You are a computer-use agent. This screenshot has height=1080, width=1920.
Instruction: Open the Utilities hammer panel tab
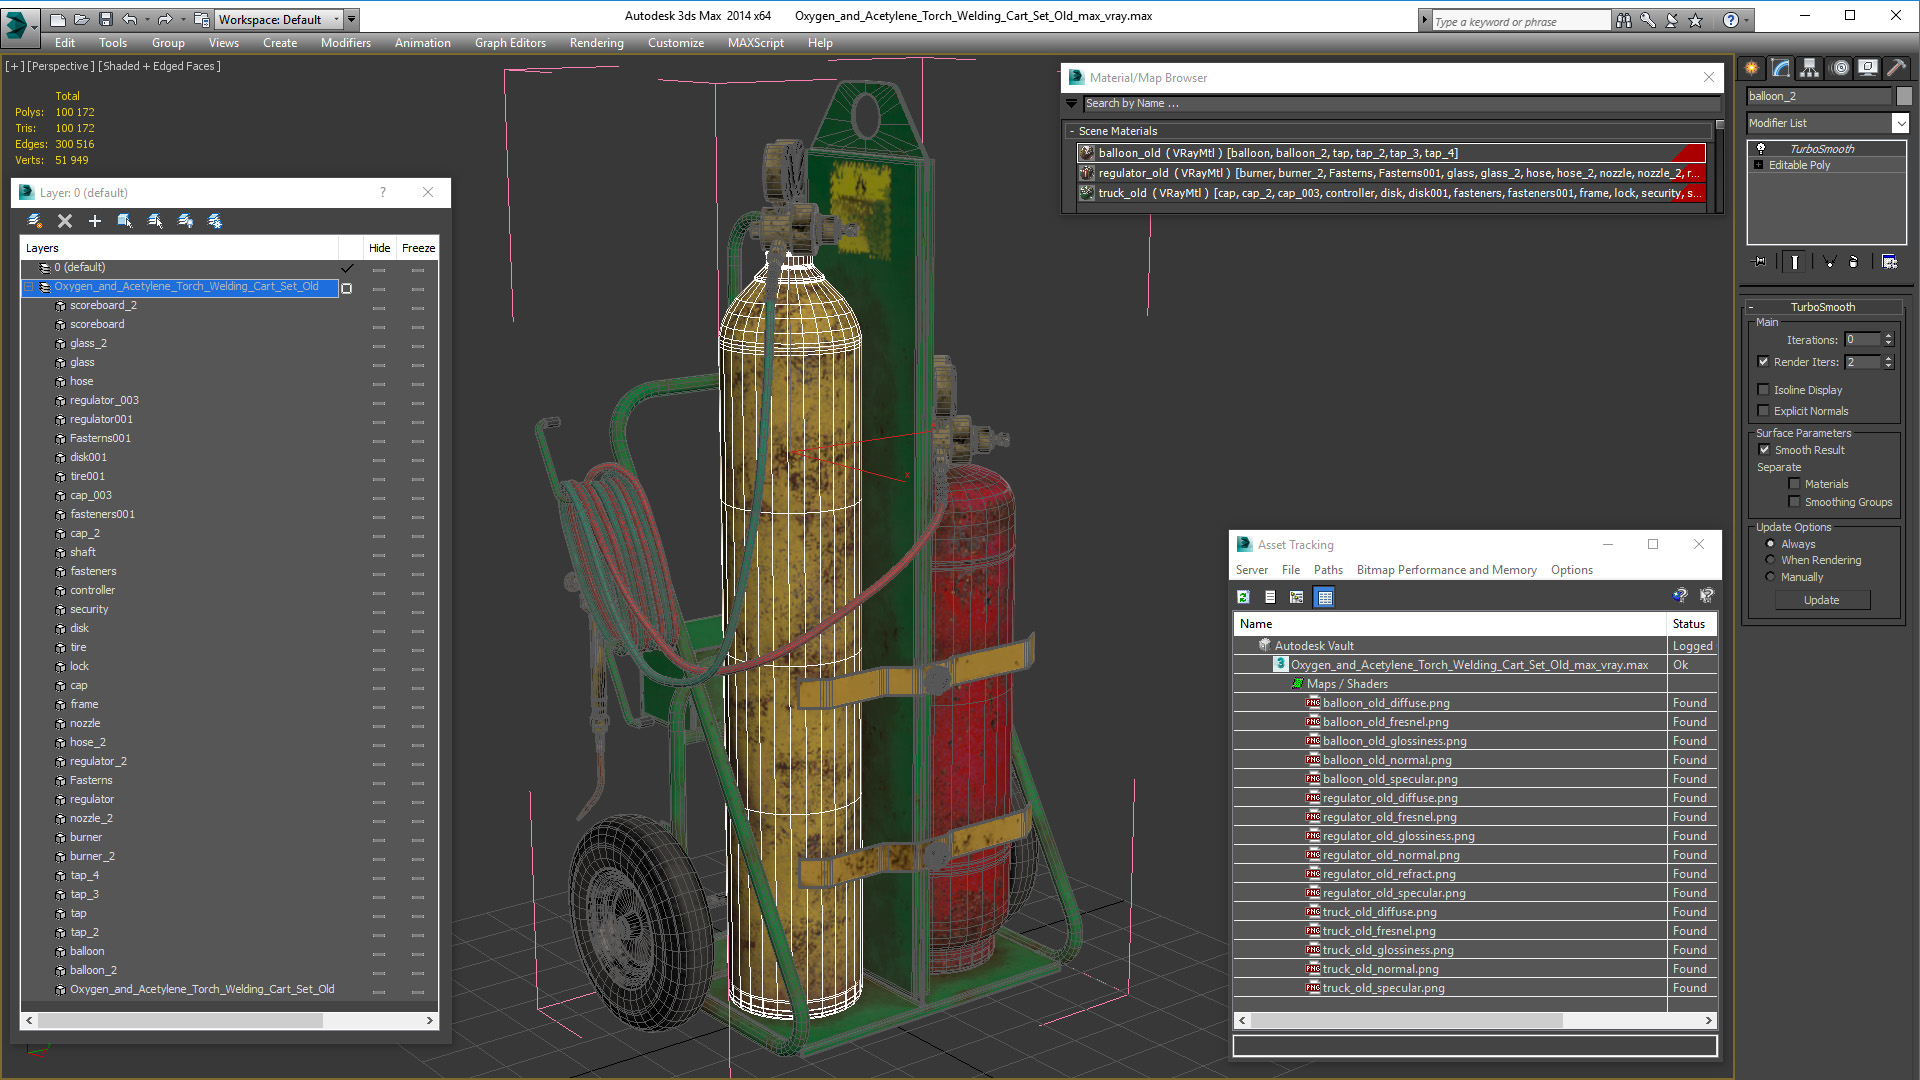(1895, 68)
